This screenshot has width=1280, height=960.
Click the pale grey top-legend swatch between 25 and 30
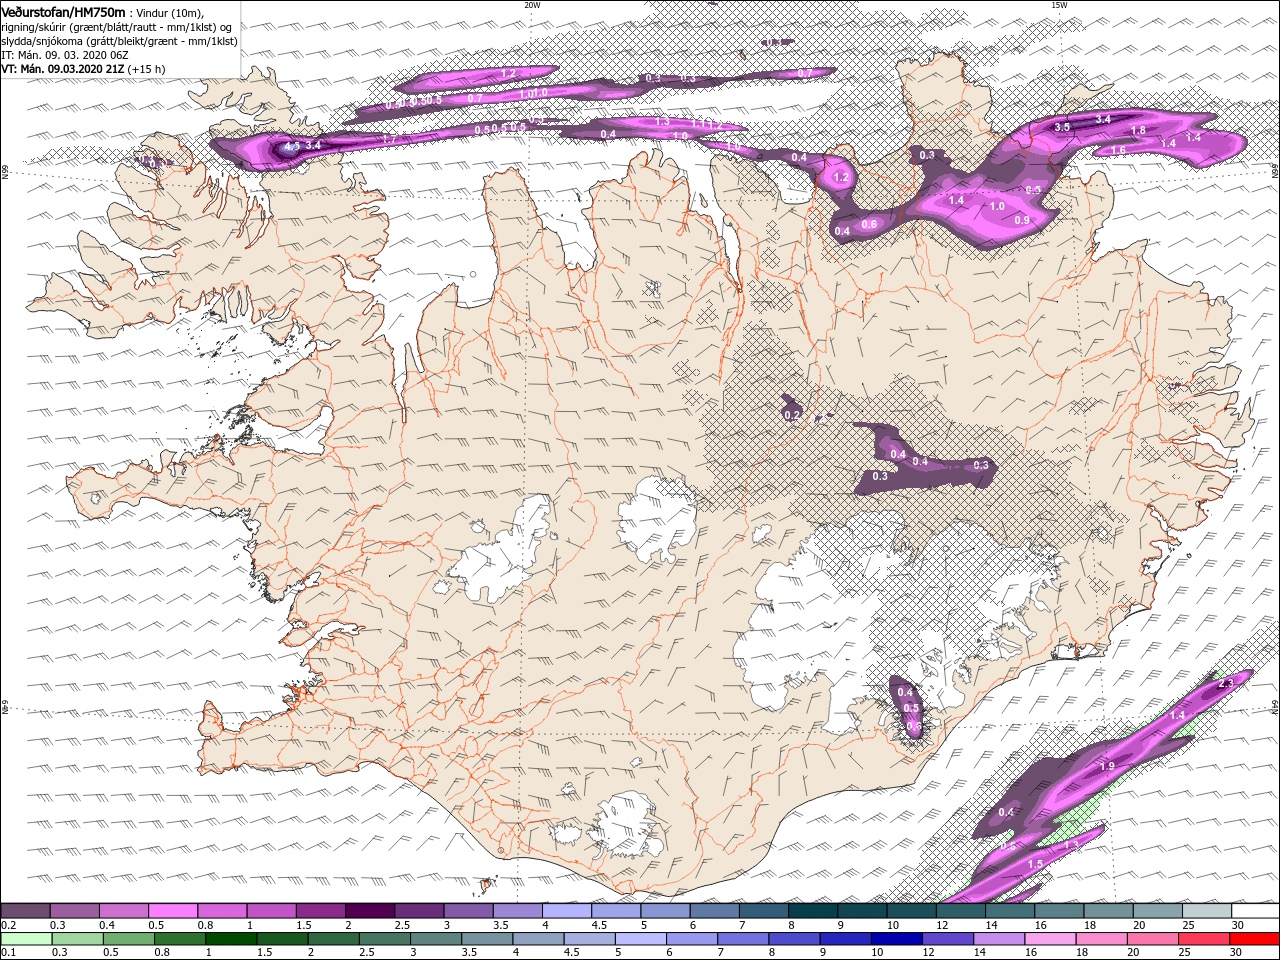[x=1206, y=911]
